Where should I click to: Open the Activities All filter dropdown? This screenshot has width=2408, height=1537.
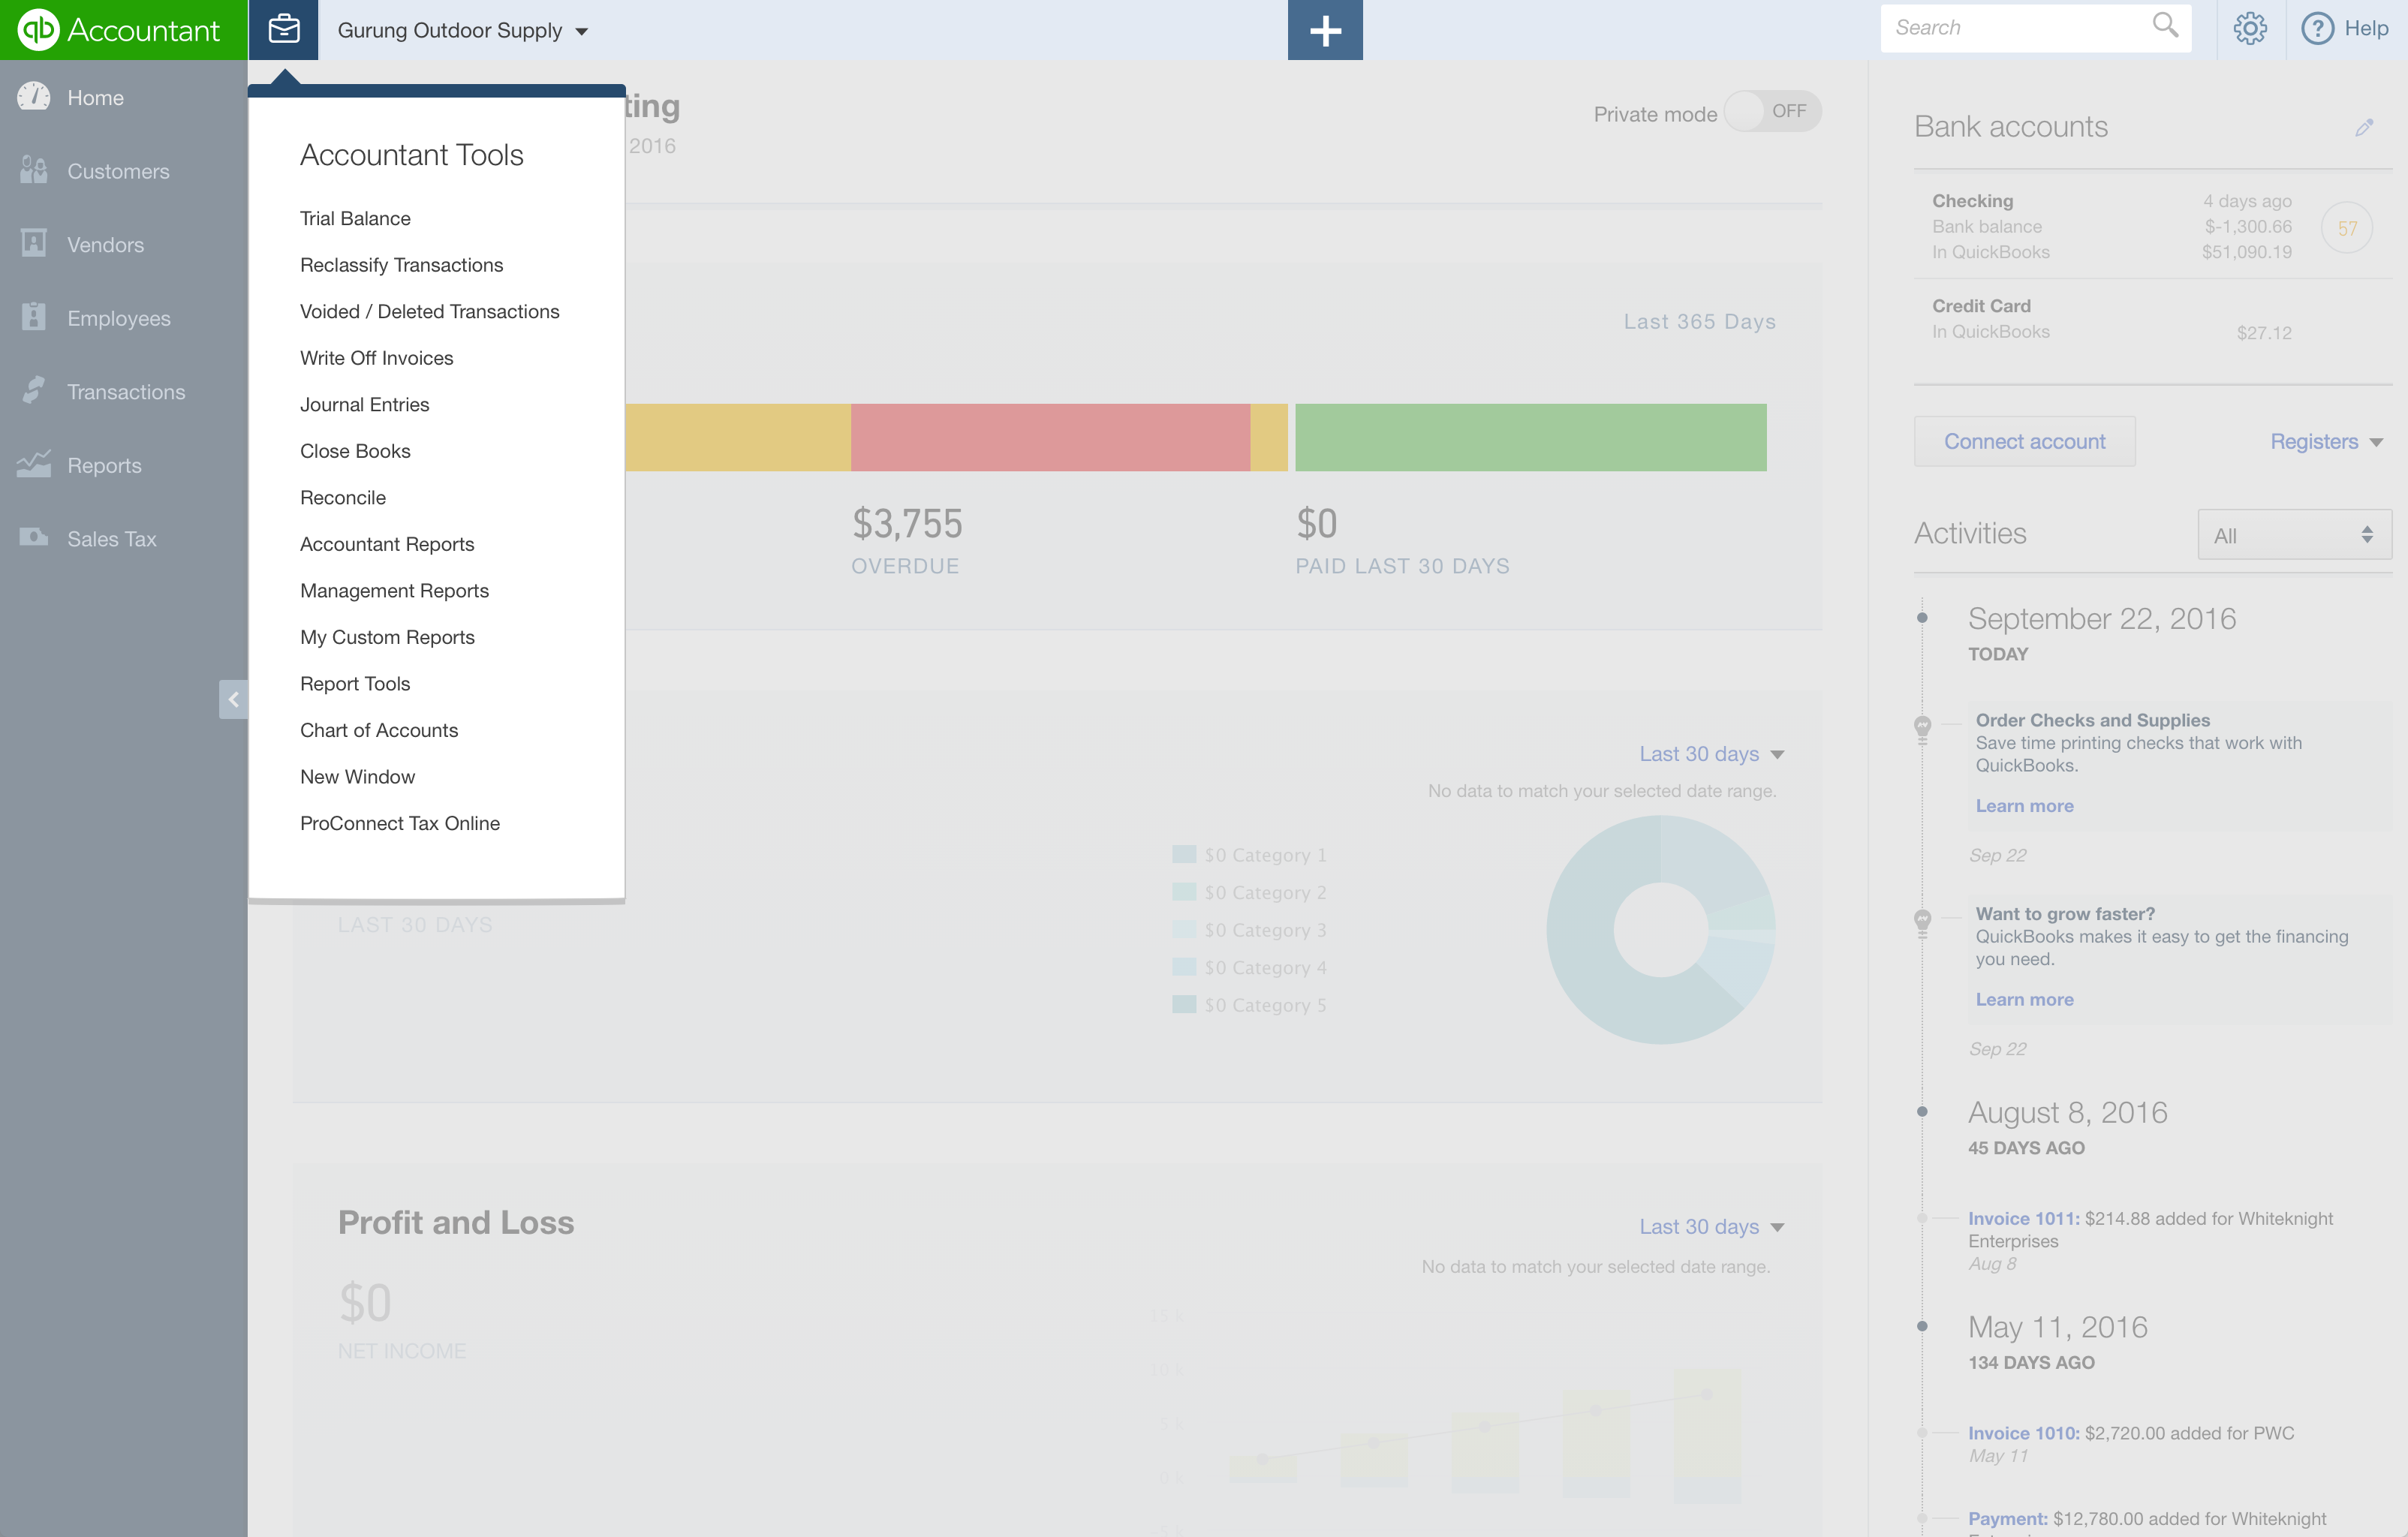pos(2293,535)
